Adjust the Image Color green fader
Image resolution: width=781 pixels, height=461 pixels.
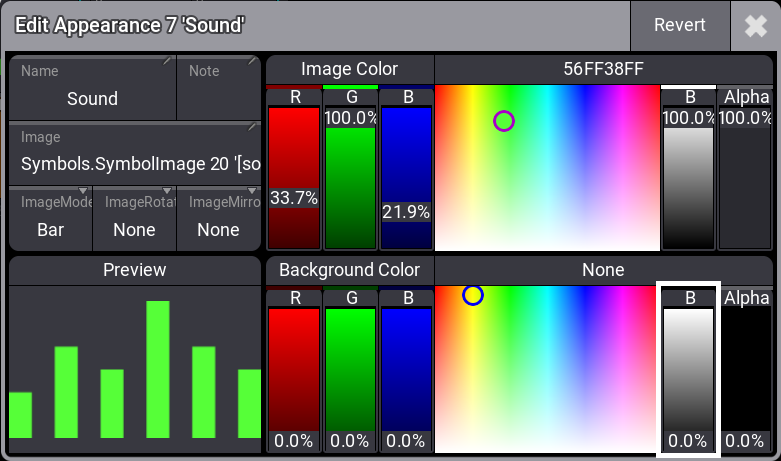point(350,175)
